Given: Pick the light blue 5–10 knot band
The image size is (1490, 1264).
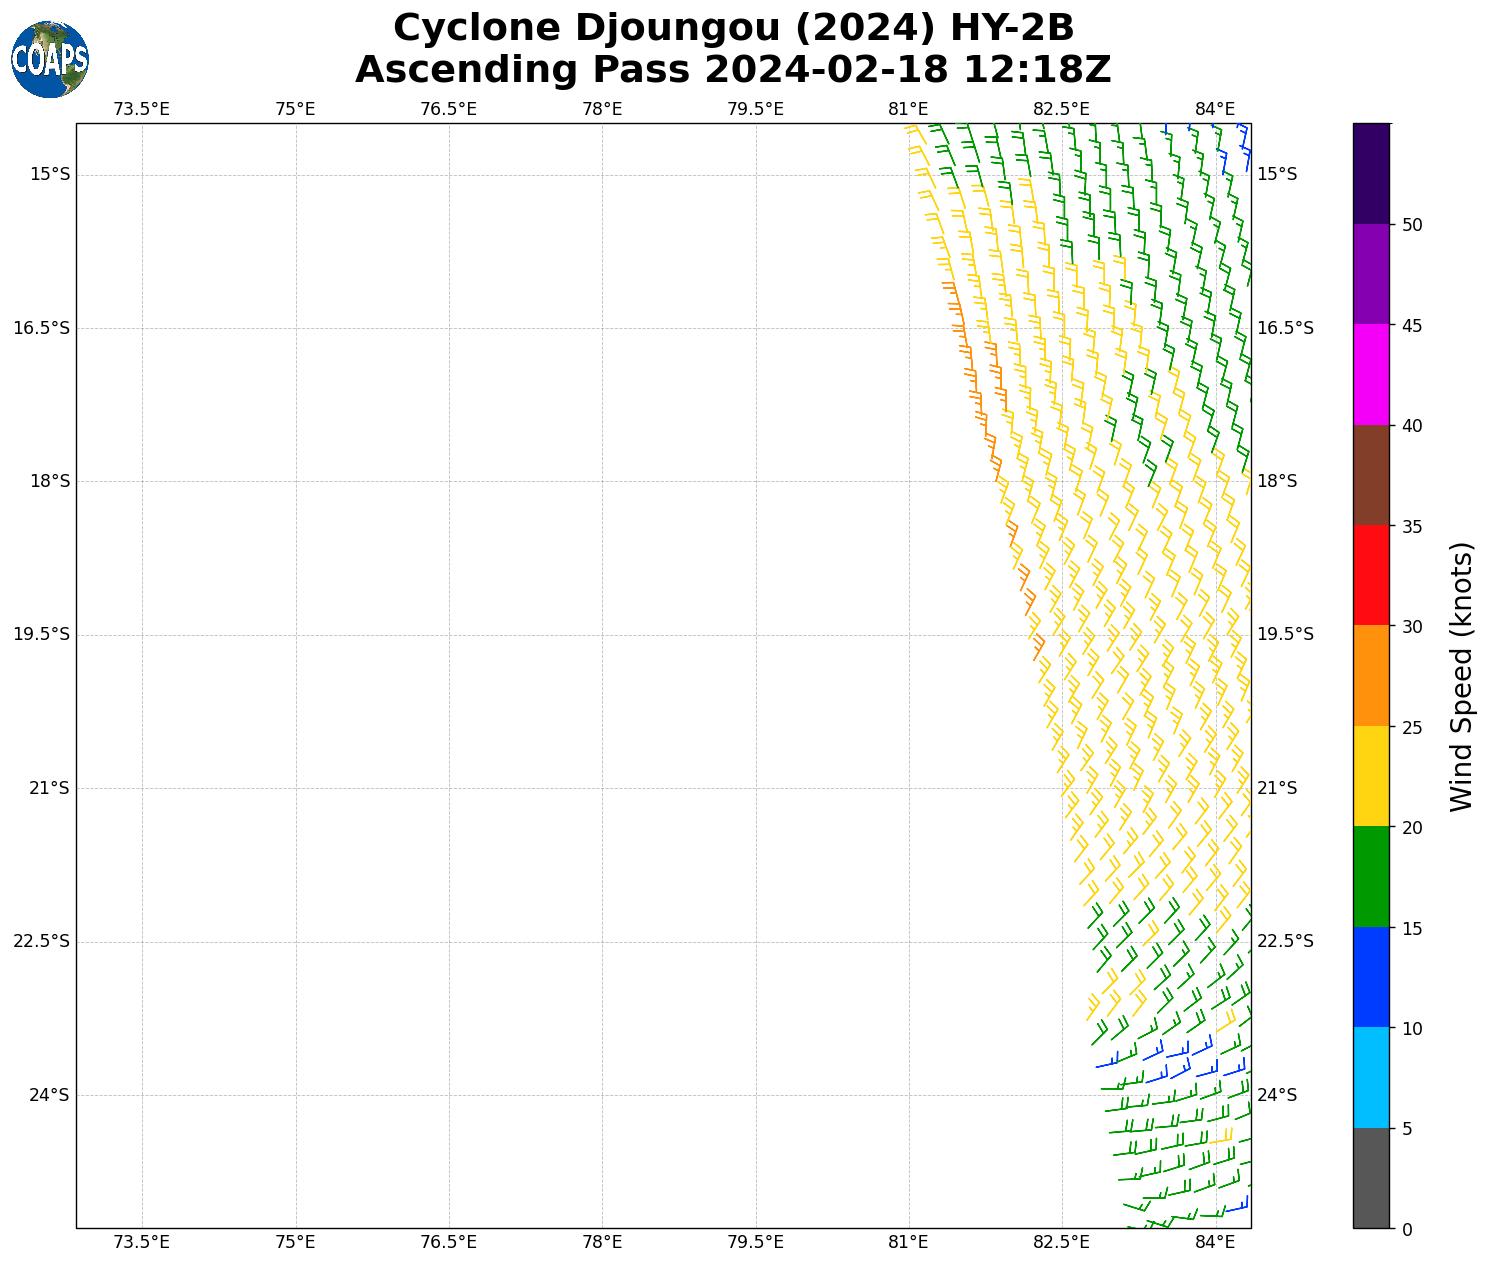Looking at the screenshot, I should click(x=1370, y=1078).
